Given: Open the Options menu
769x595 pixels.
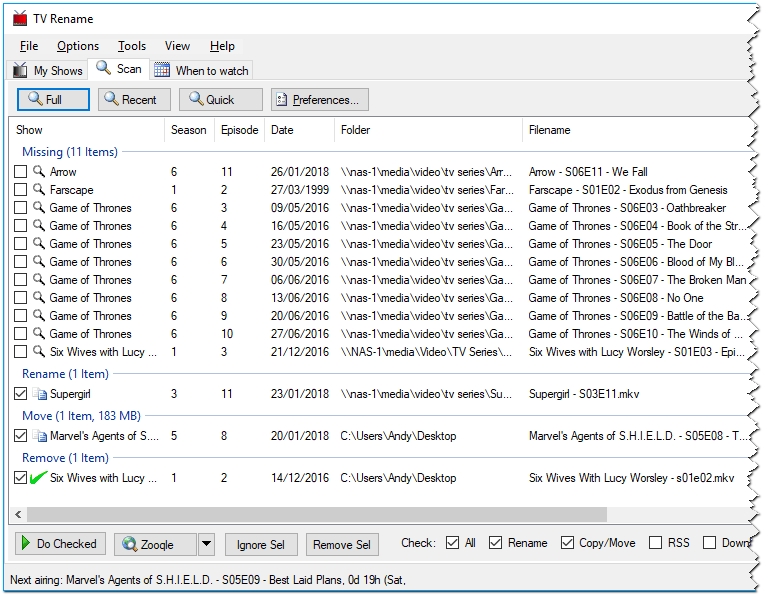Looking at the screenshot, I should point(77,46).
